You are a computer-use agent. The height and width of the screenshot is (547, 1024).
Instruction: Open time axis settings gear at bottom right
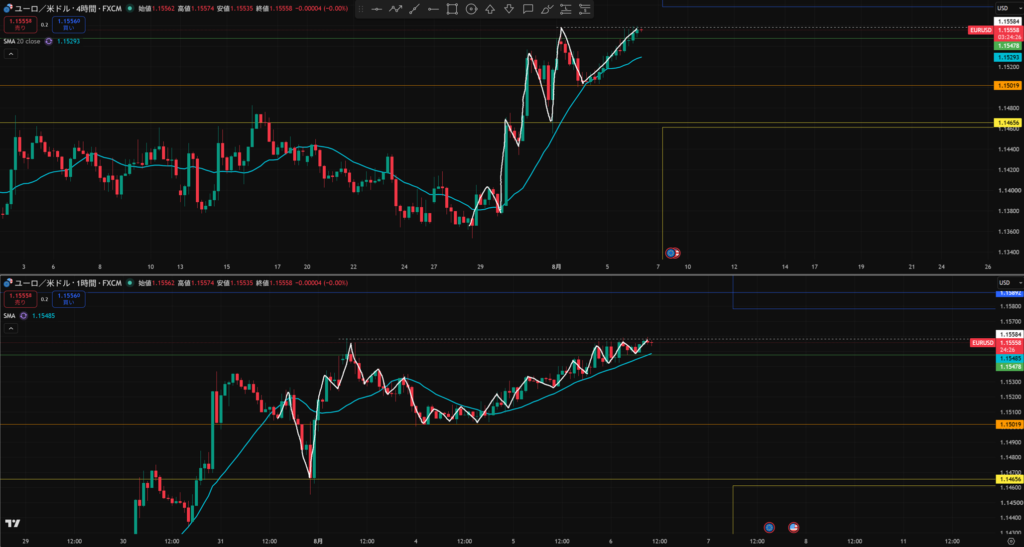click(1011, 541)
